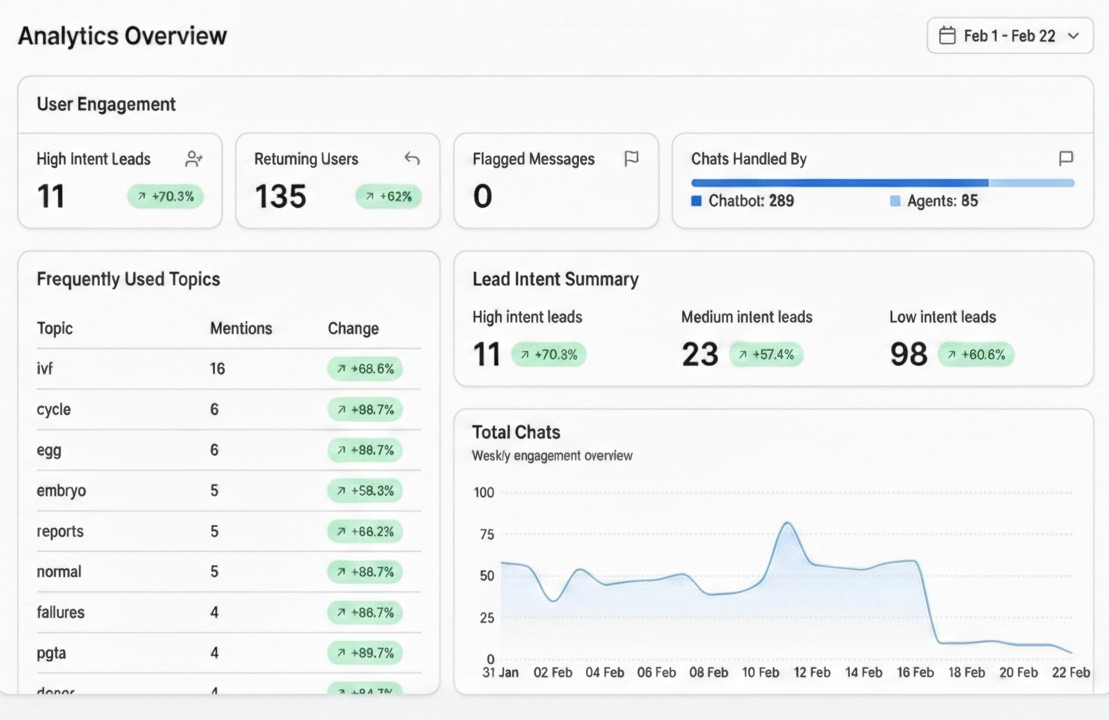The image size is (1109, 720).
Task: Click the Total Chats chart heading
Action: (516, 432)
